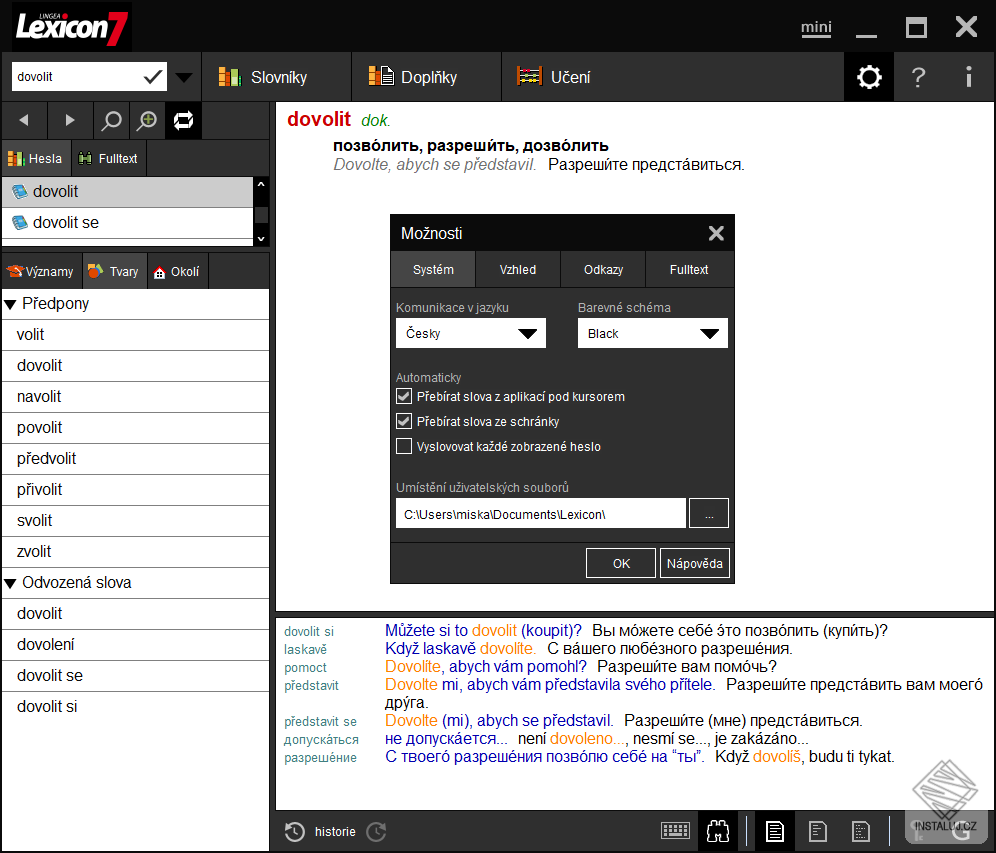This screenshot has width=996, height=853.
Task: Select 'dovolení' under Odvozená slova
Action: (135, 645)
